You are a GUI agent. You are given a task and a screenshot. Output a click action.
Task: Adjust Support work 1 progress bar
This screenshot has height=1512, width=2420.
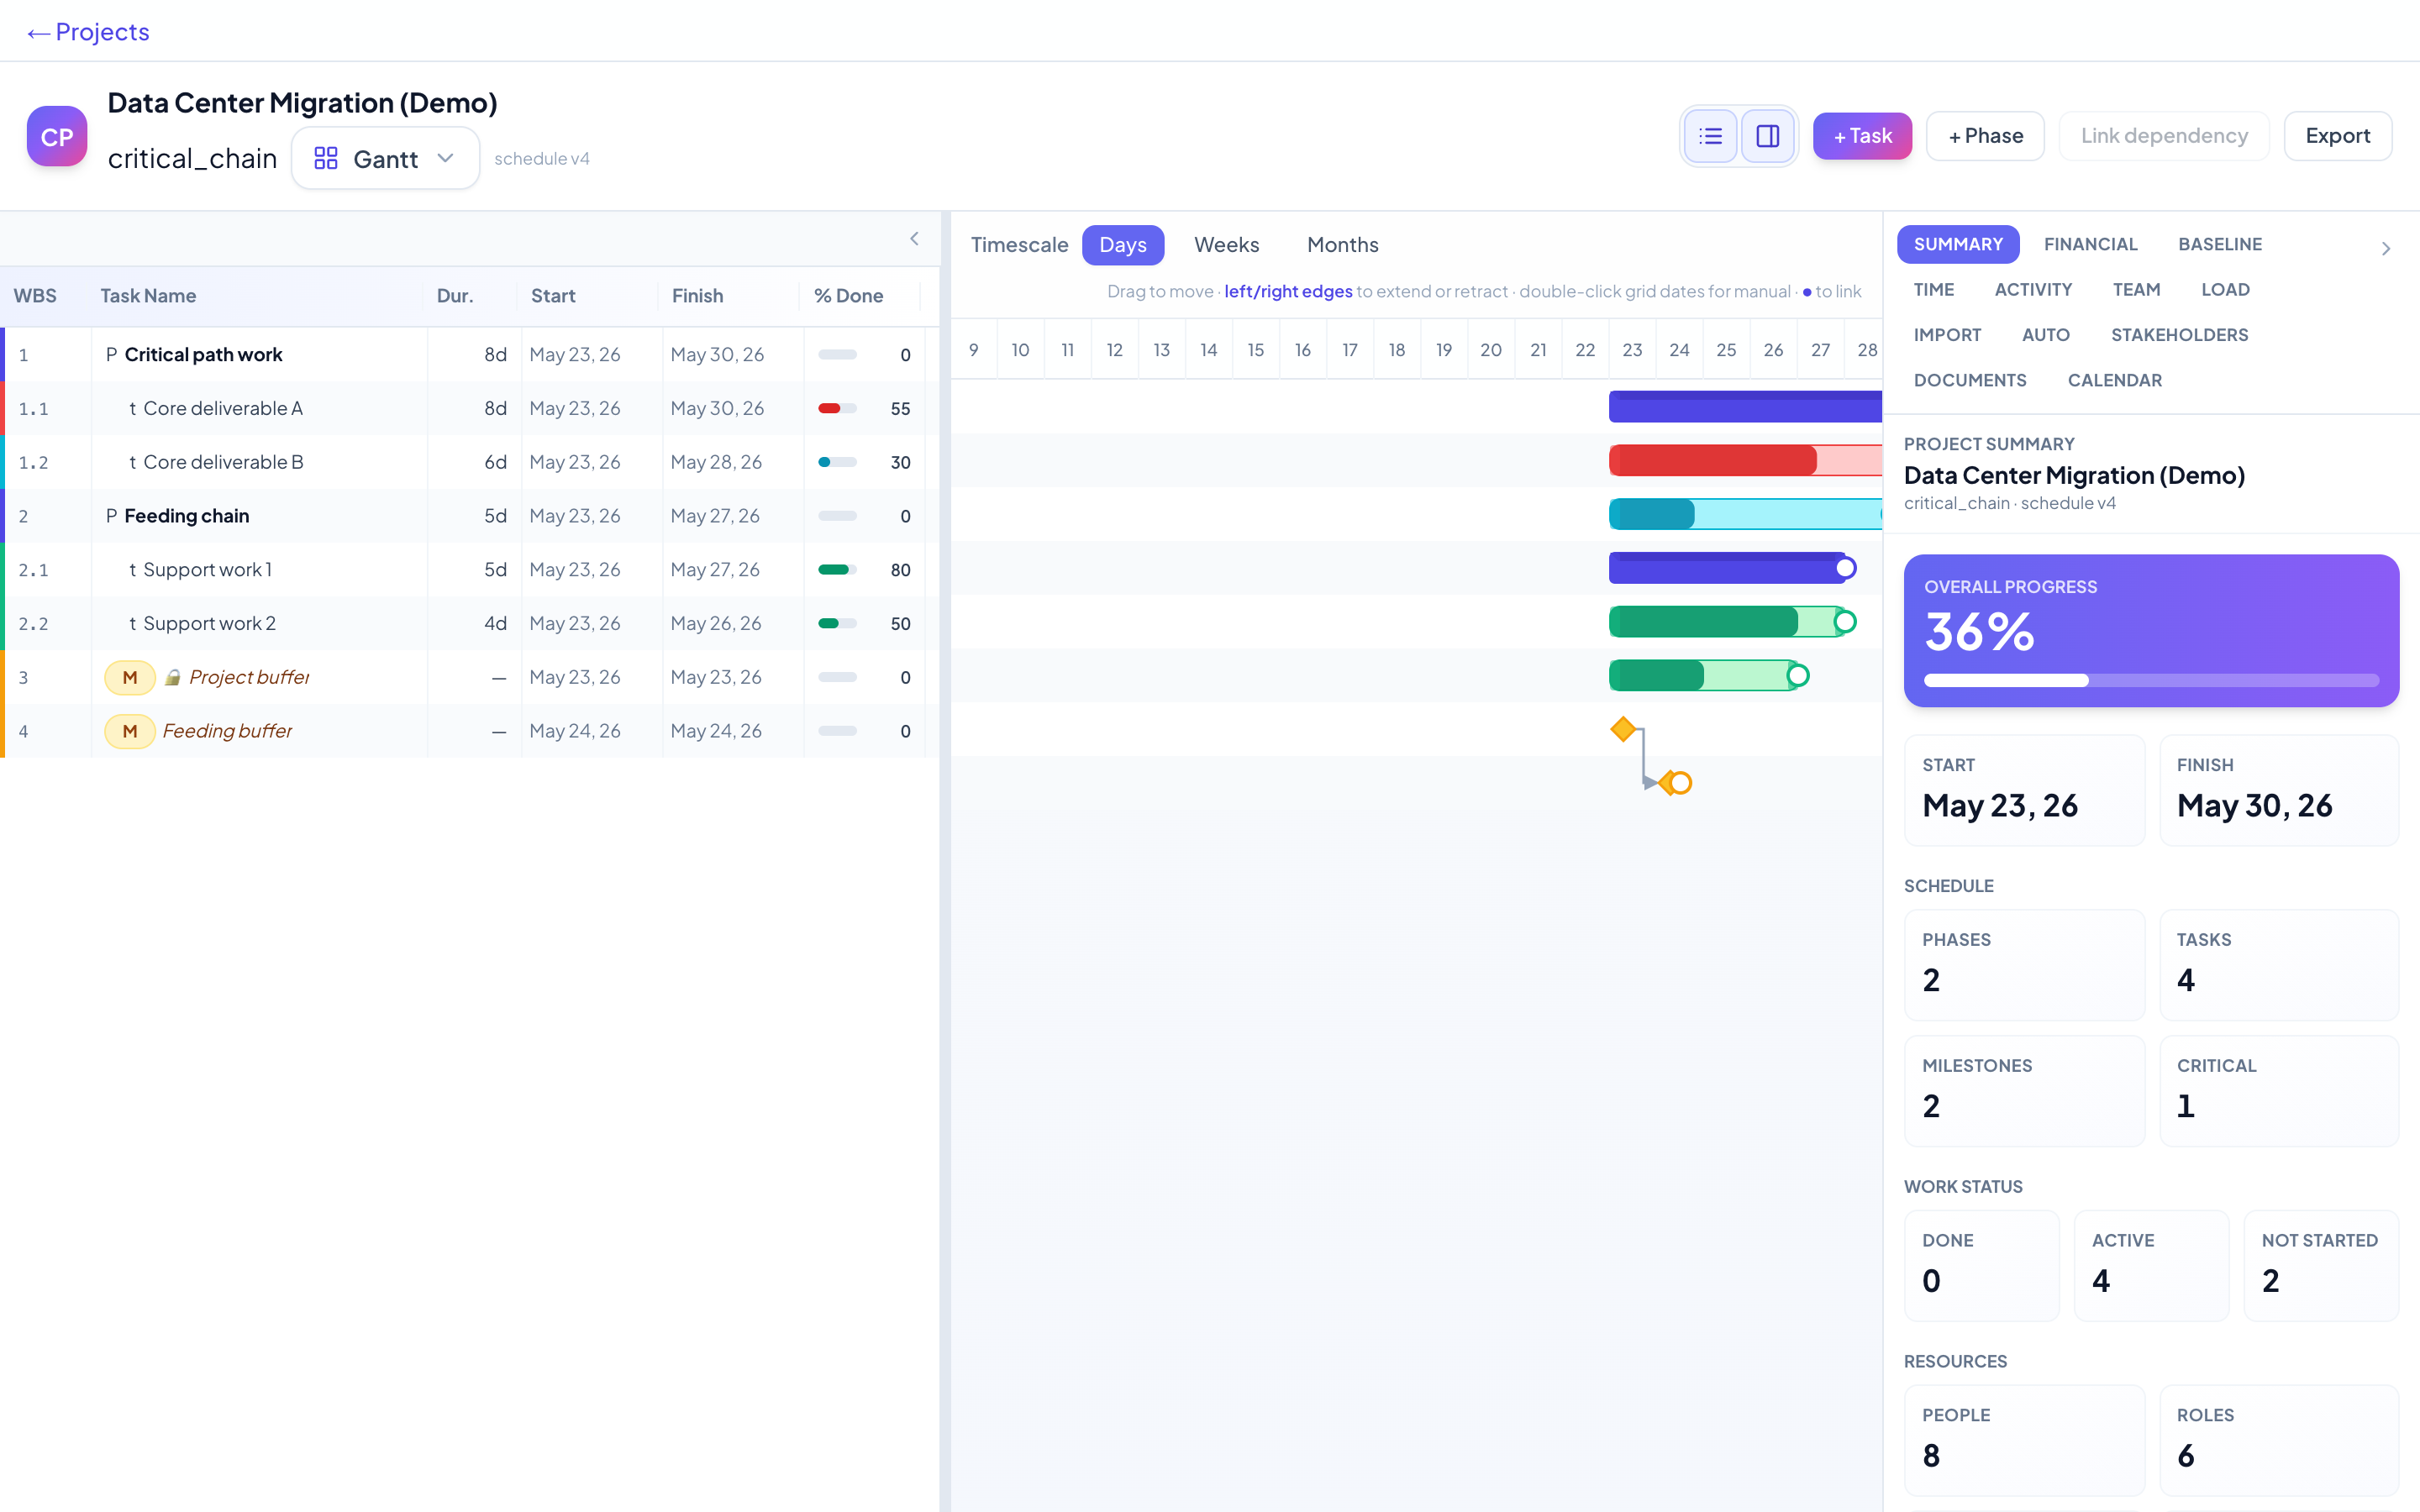click(x=837, y=570)
